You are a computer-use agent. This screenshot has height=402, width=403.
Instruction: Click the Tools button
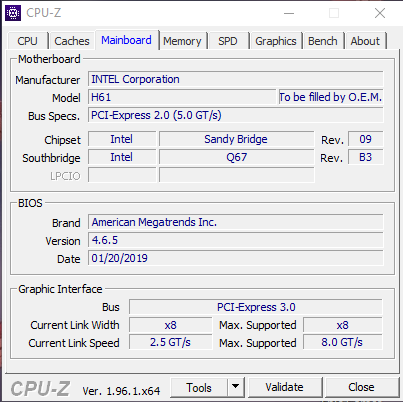[199, 387]
